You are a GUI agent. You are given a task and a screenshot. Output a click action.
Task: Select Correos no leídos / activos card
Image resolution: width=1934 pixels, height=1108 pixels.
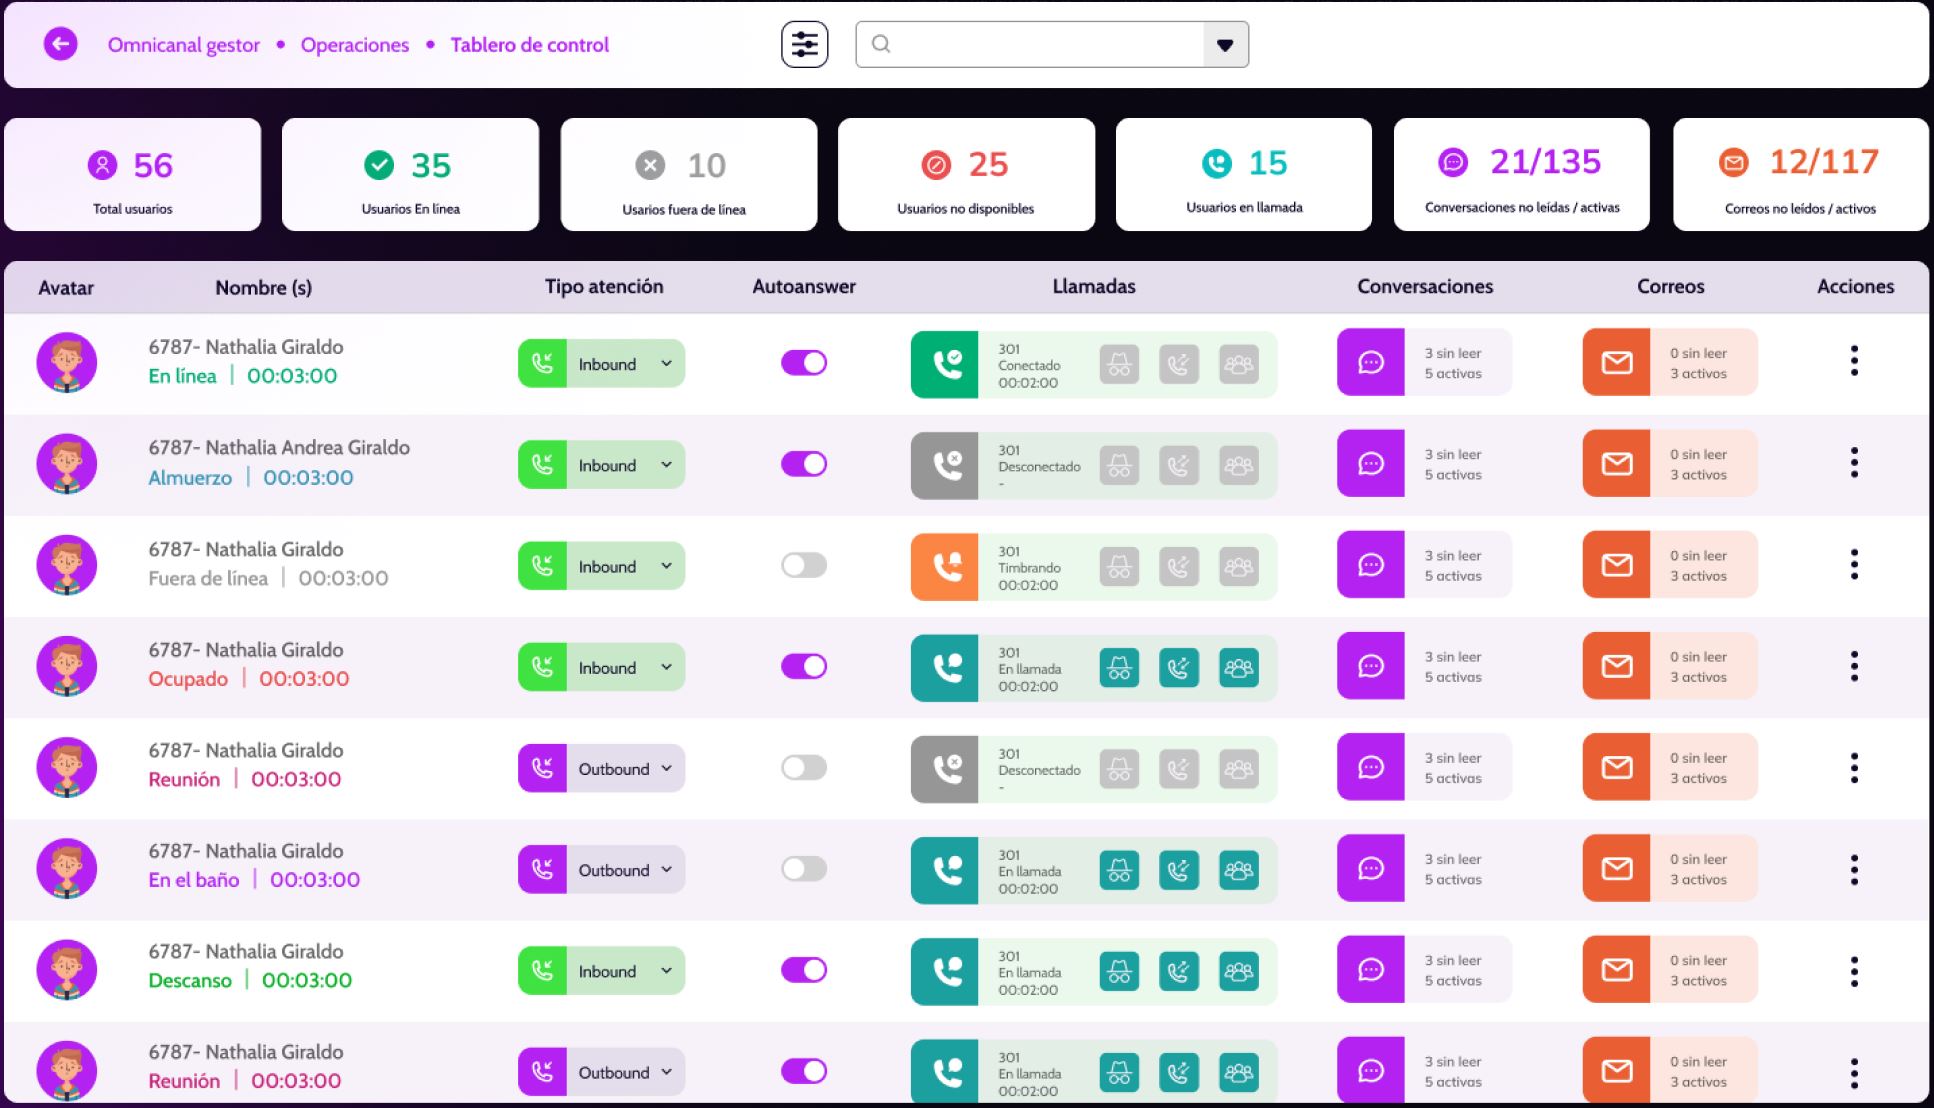point(1801,175)
